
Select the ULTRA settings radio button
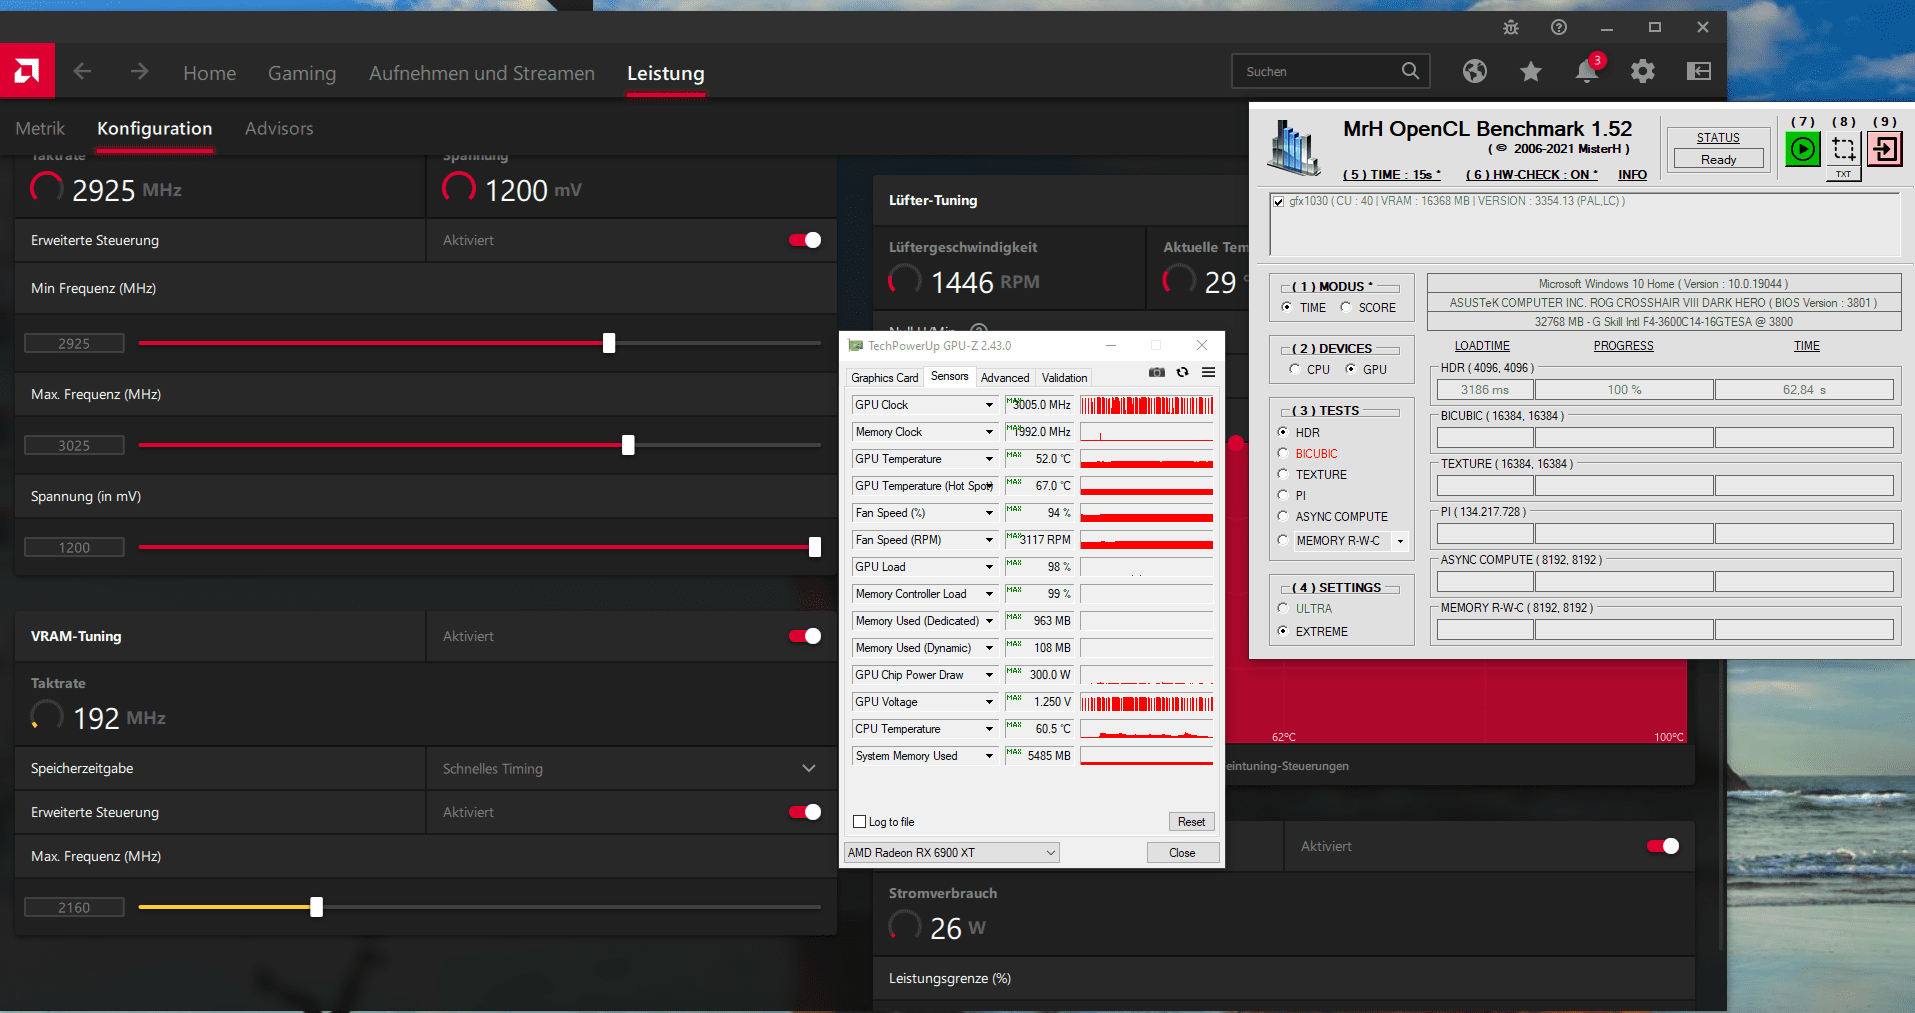tap(1283, 609)
